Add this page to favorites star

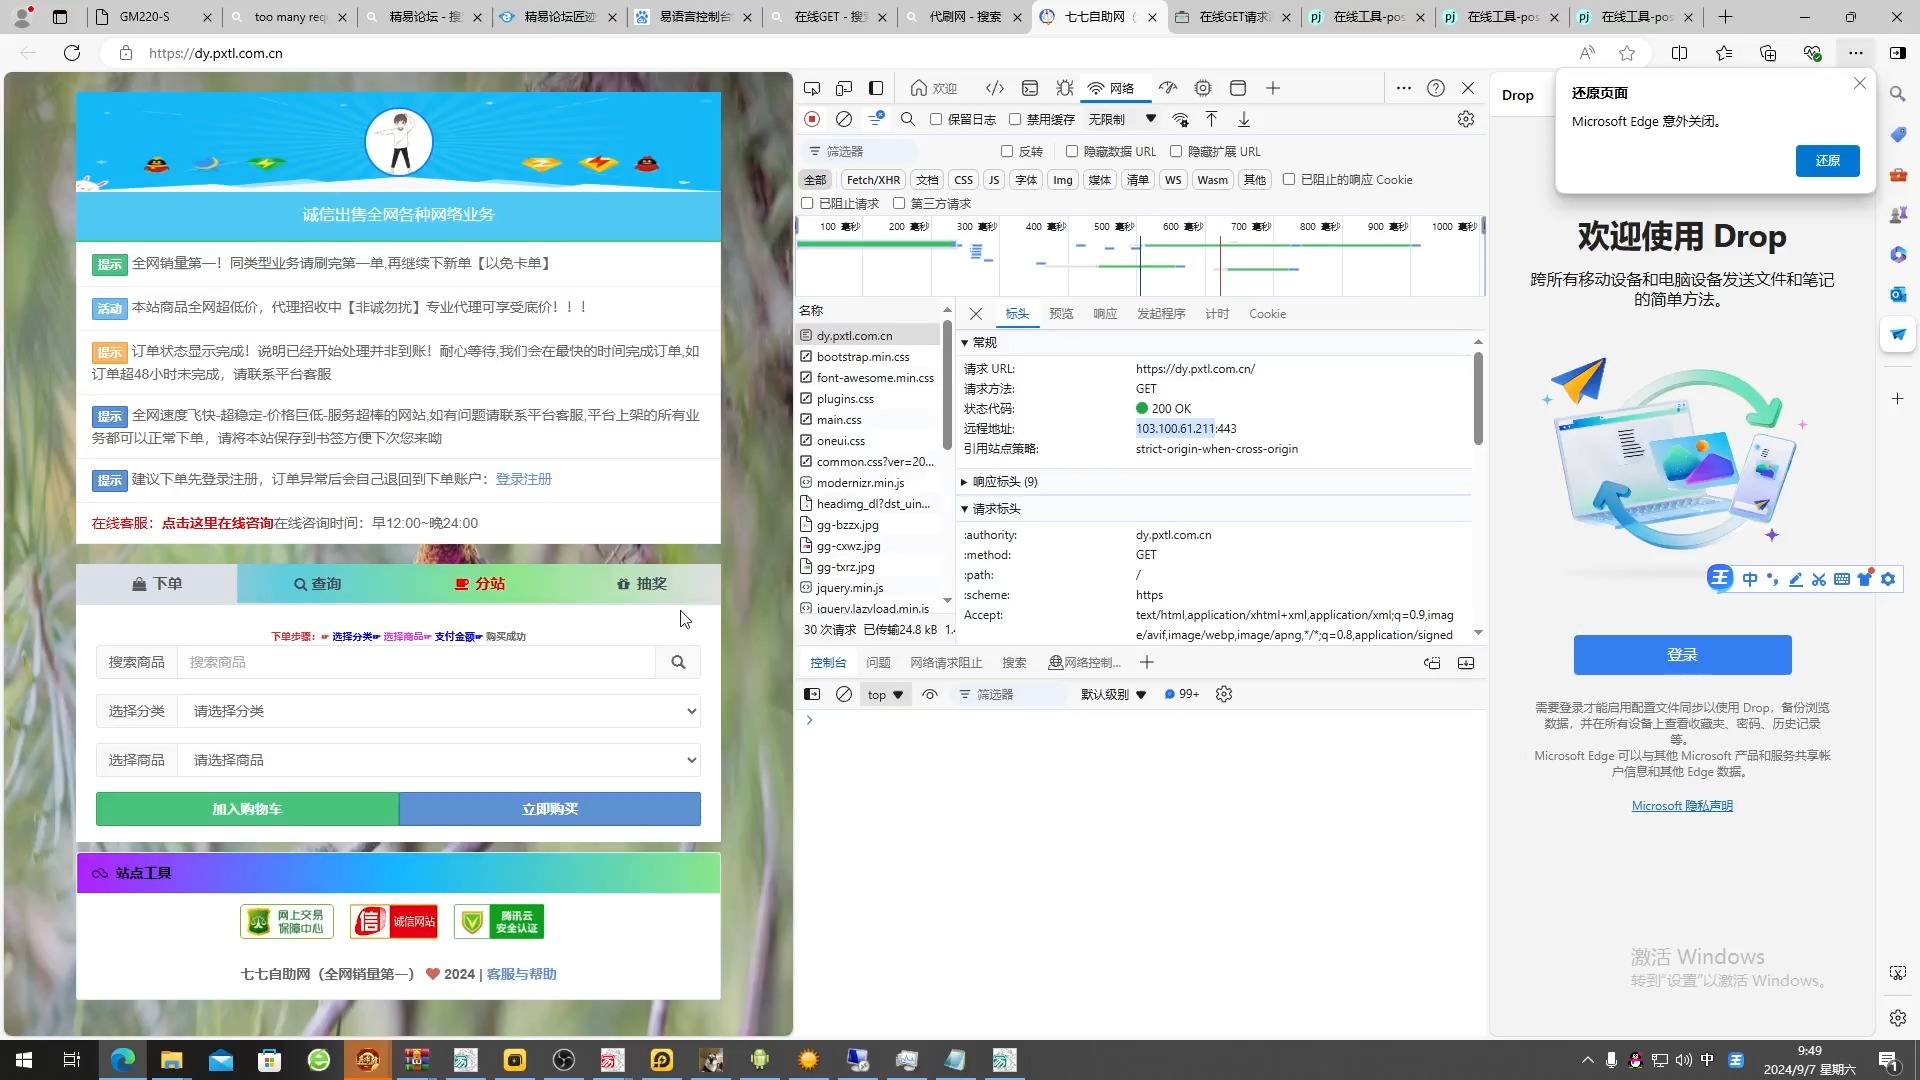click(1627, 53)
